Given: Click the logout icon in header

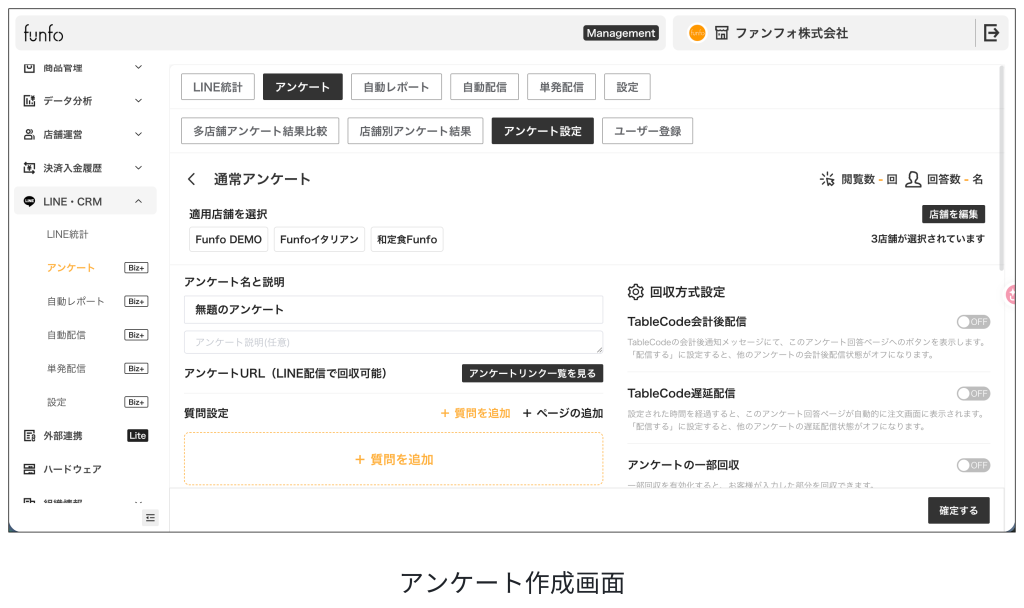Looking at the screenshot, I should (x=991, y=33).
